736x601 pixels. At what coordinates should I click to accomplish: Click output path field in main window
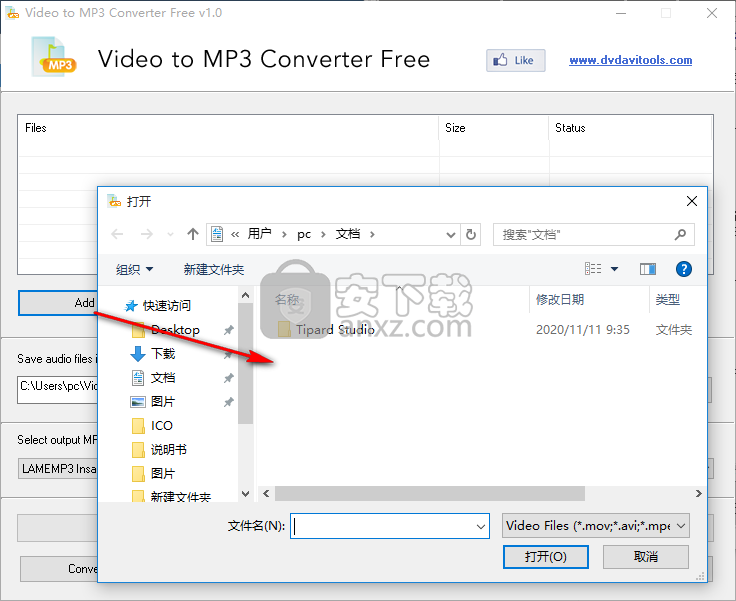tap(58, 389)
